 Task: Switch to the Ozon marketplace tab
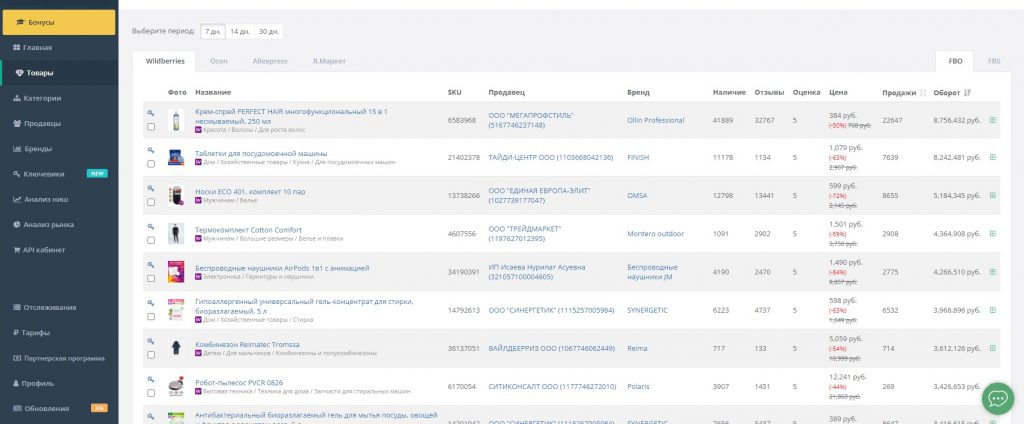tap(218, 61)
